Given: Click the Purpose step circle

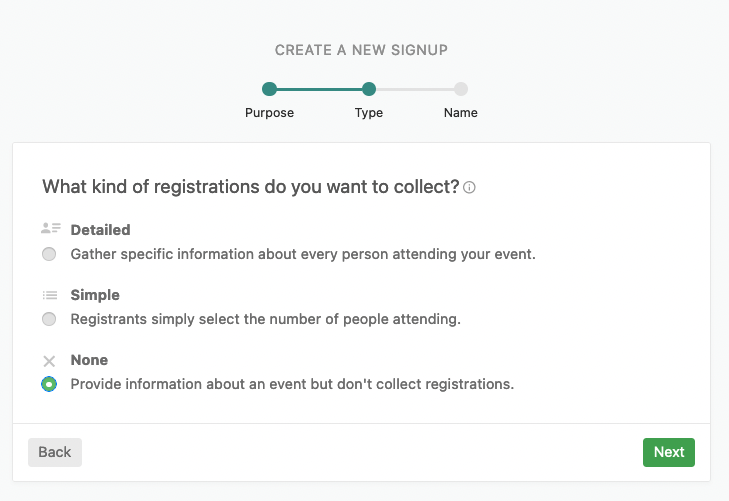Looking at the screenshot, I should (x=269, y=89).
